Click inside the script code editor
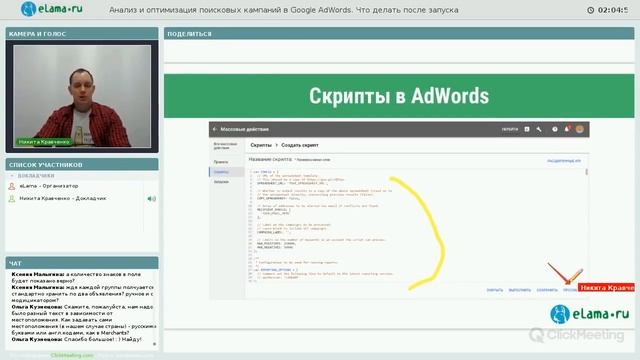Screen dimensions: 640x360 [416, 225]
